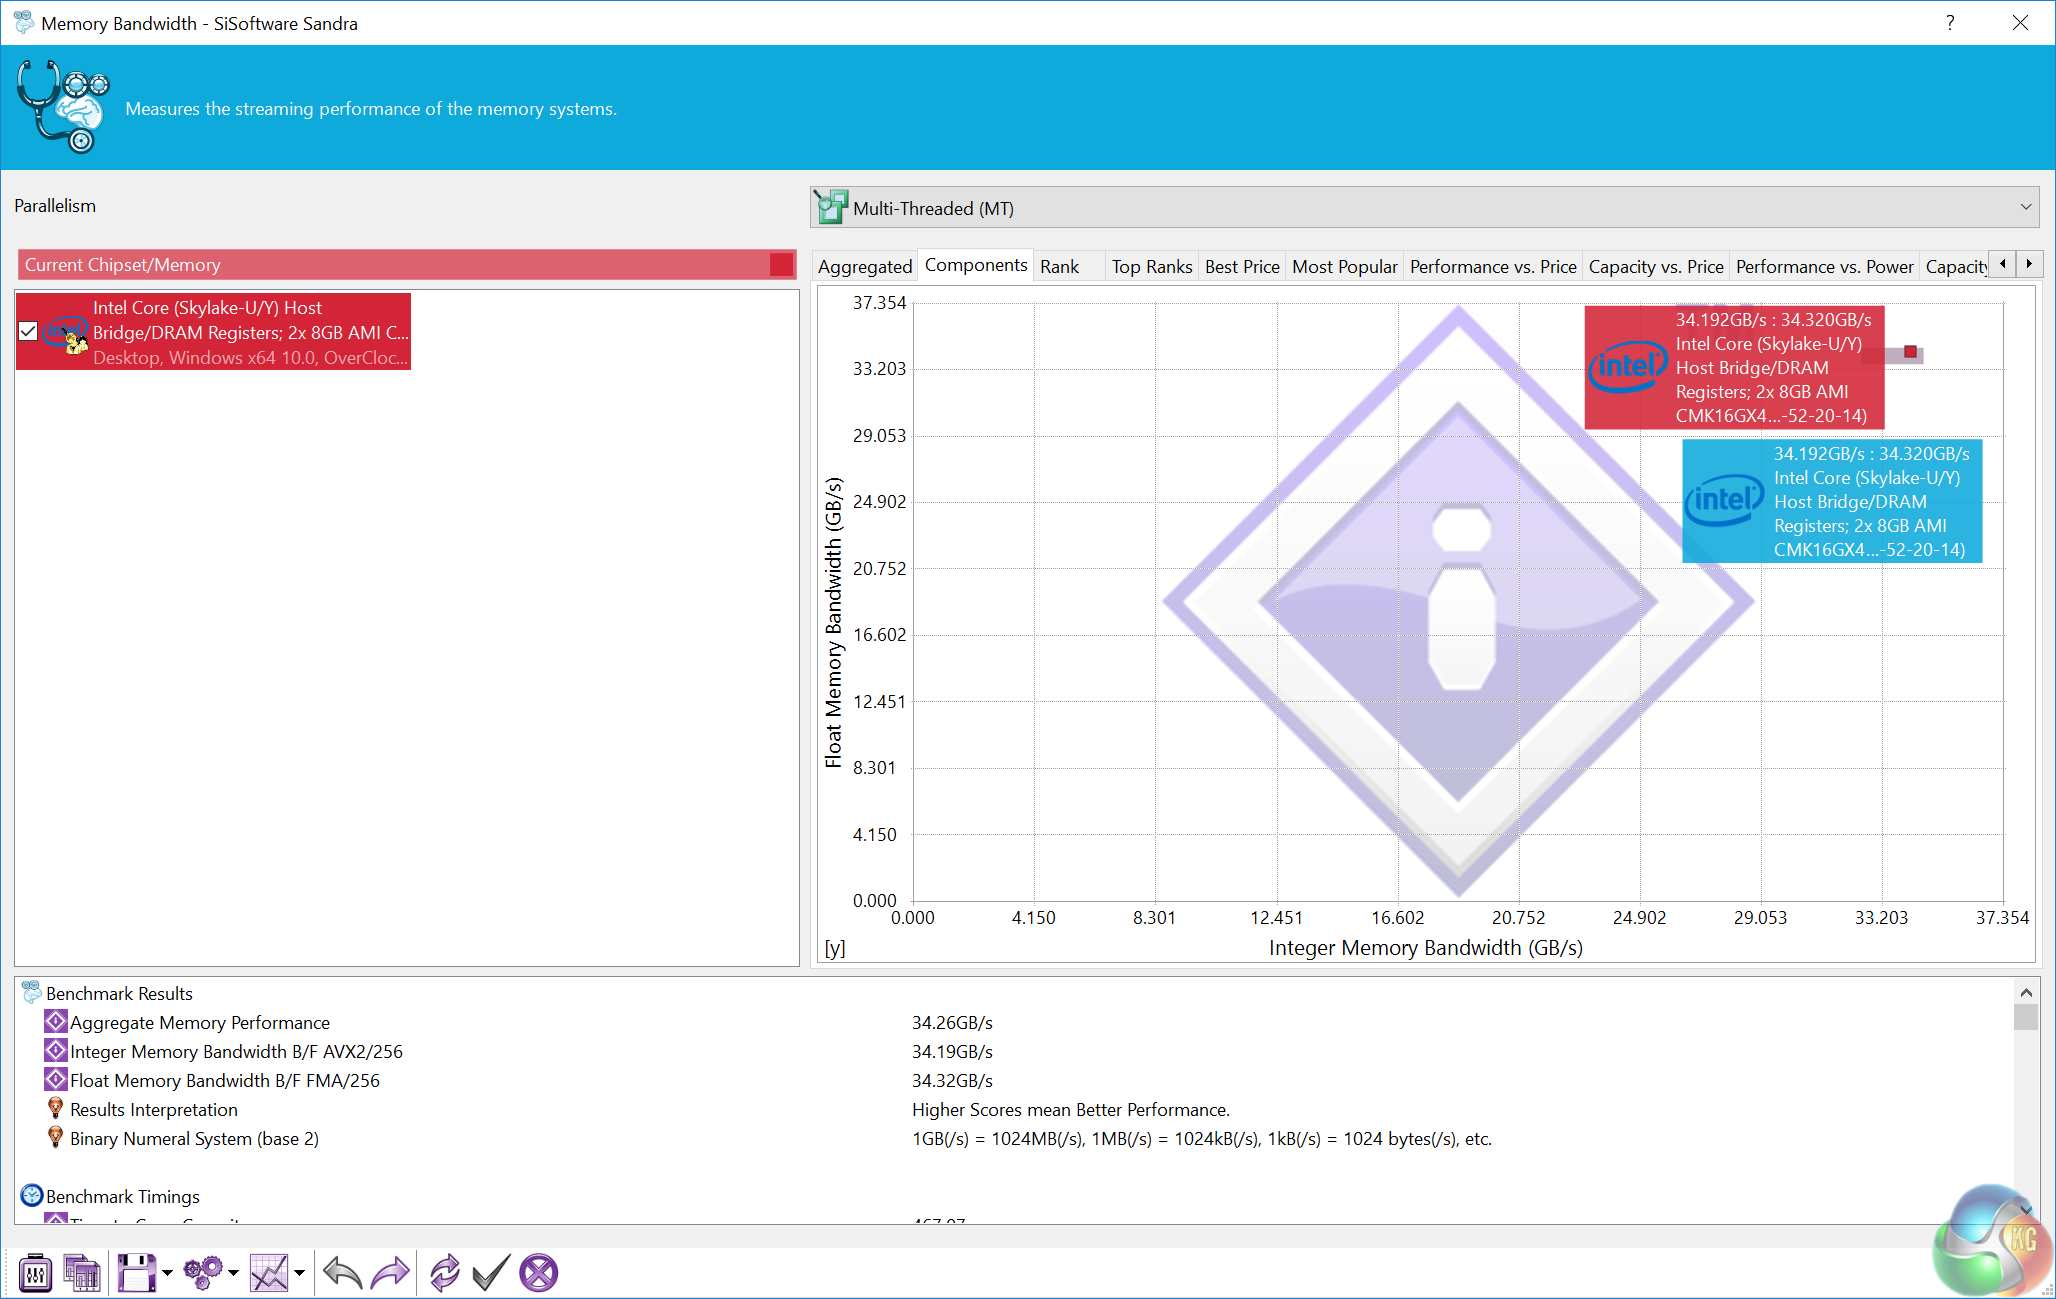Click the purple gears engine icon
The height and width of the screenshot is (1299, 2056).
click(203, 1273)
